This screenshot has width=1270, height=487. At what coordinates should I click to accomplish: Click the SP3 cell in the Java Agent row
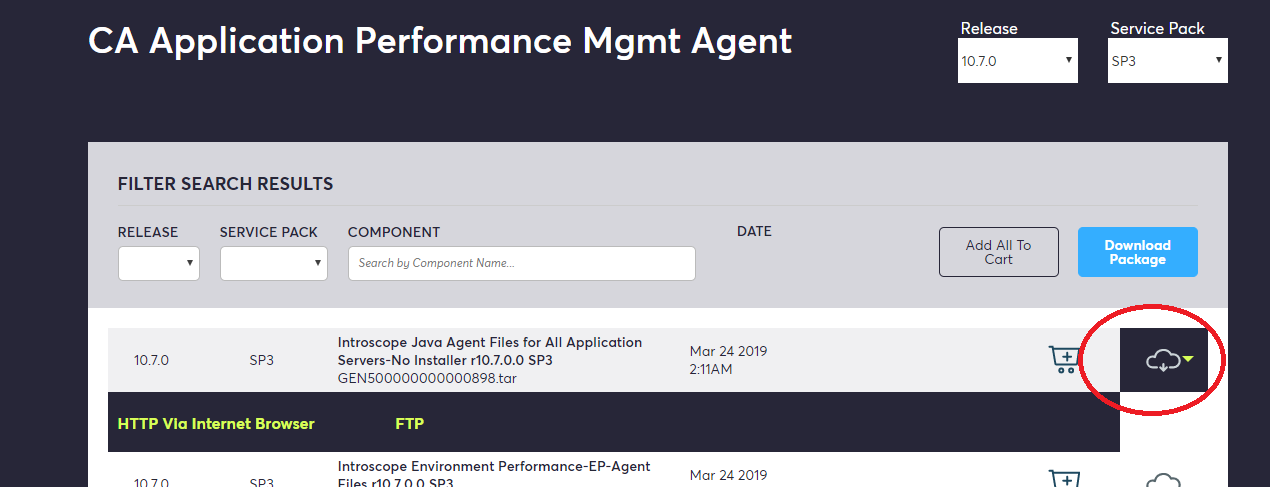click(x=262, y=360)
